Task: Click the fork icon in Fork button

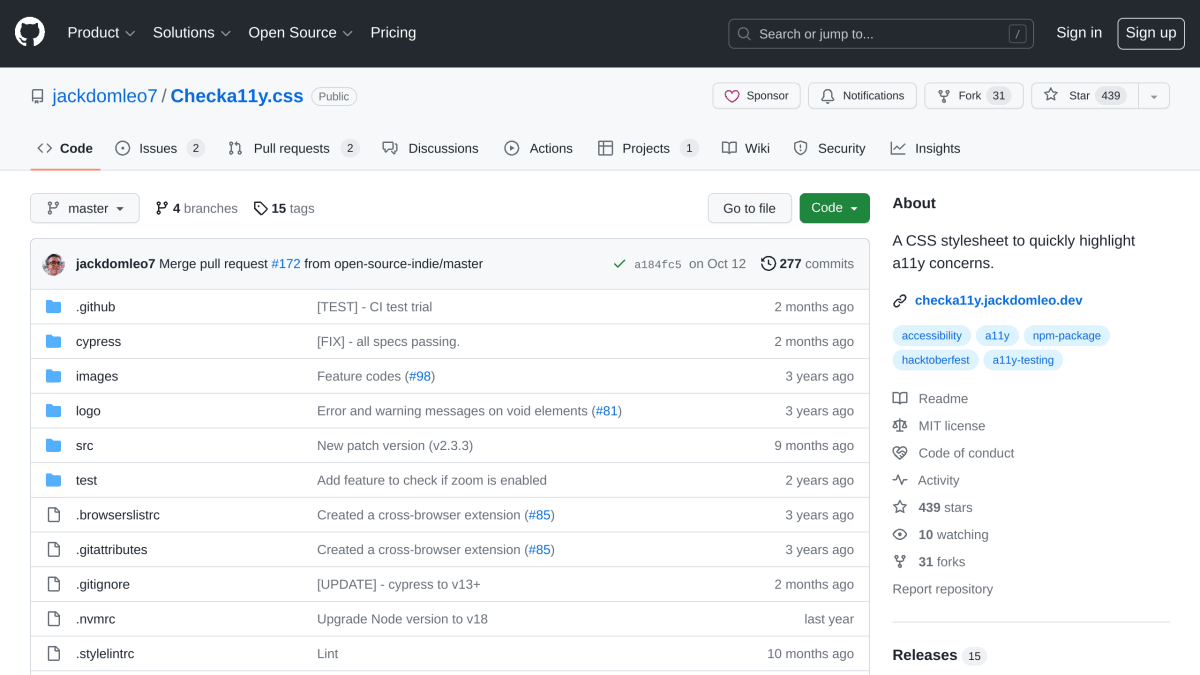Action: (943, 96)
